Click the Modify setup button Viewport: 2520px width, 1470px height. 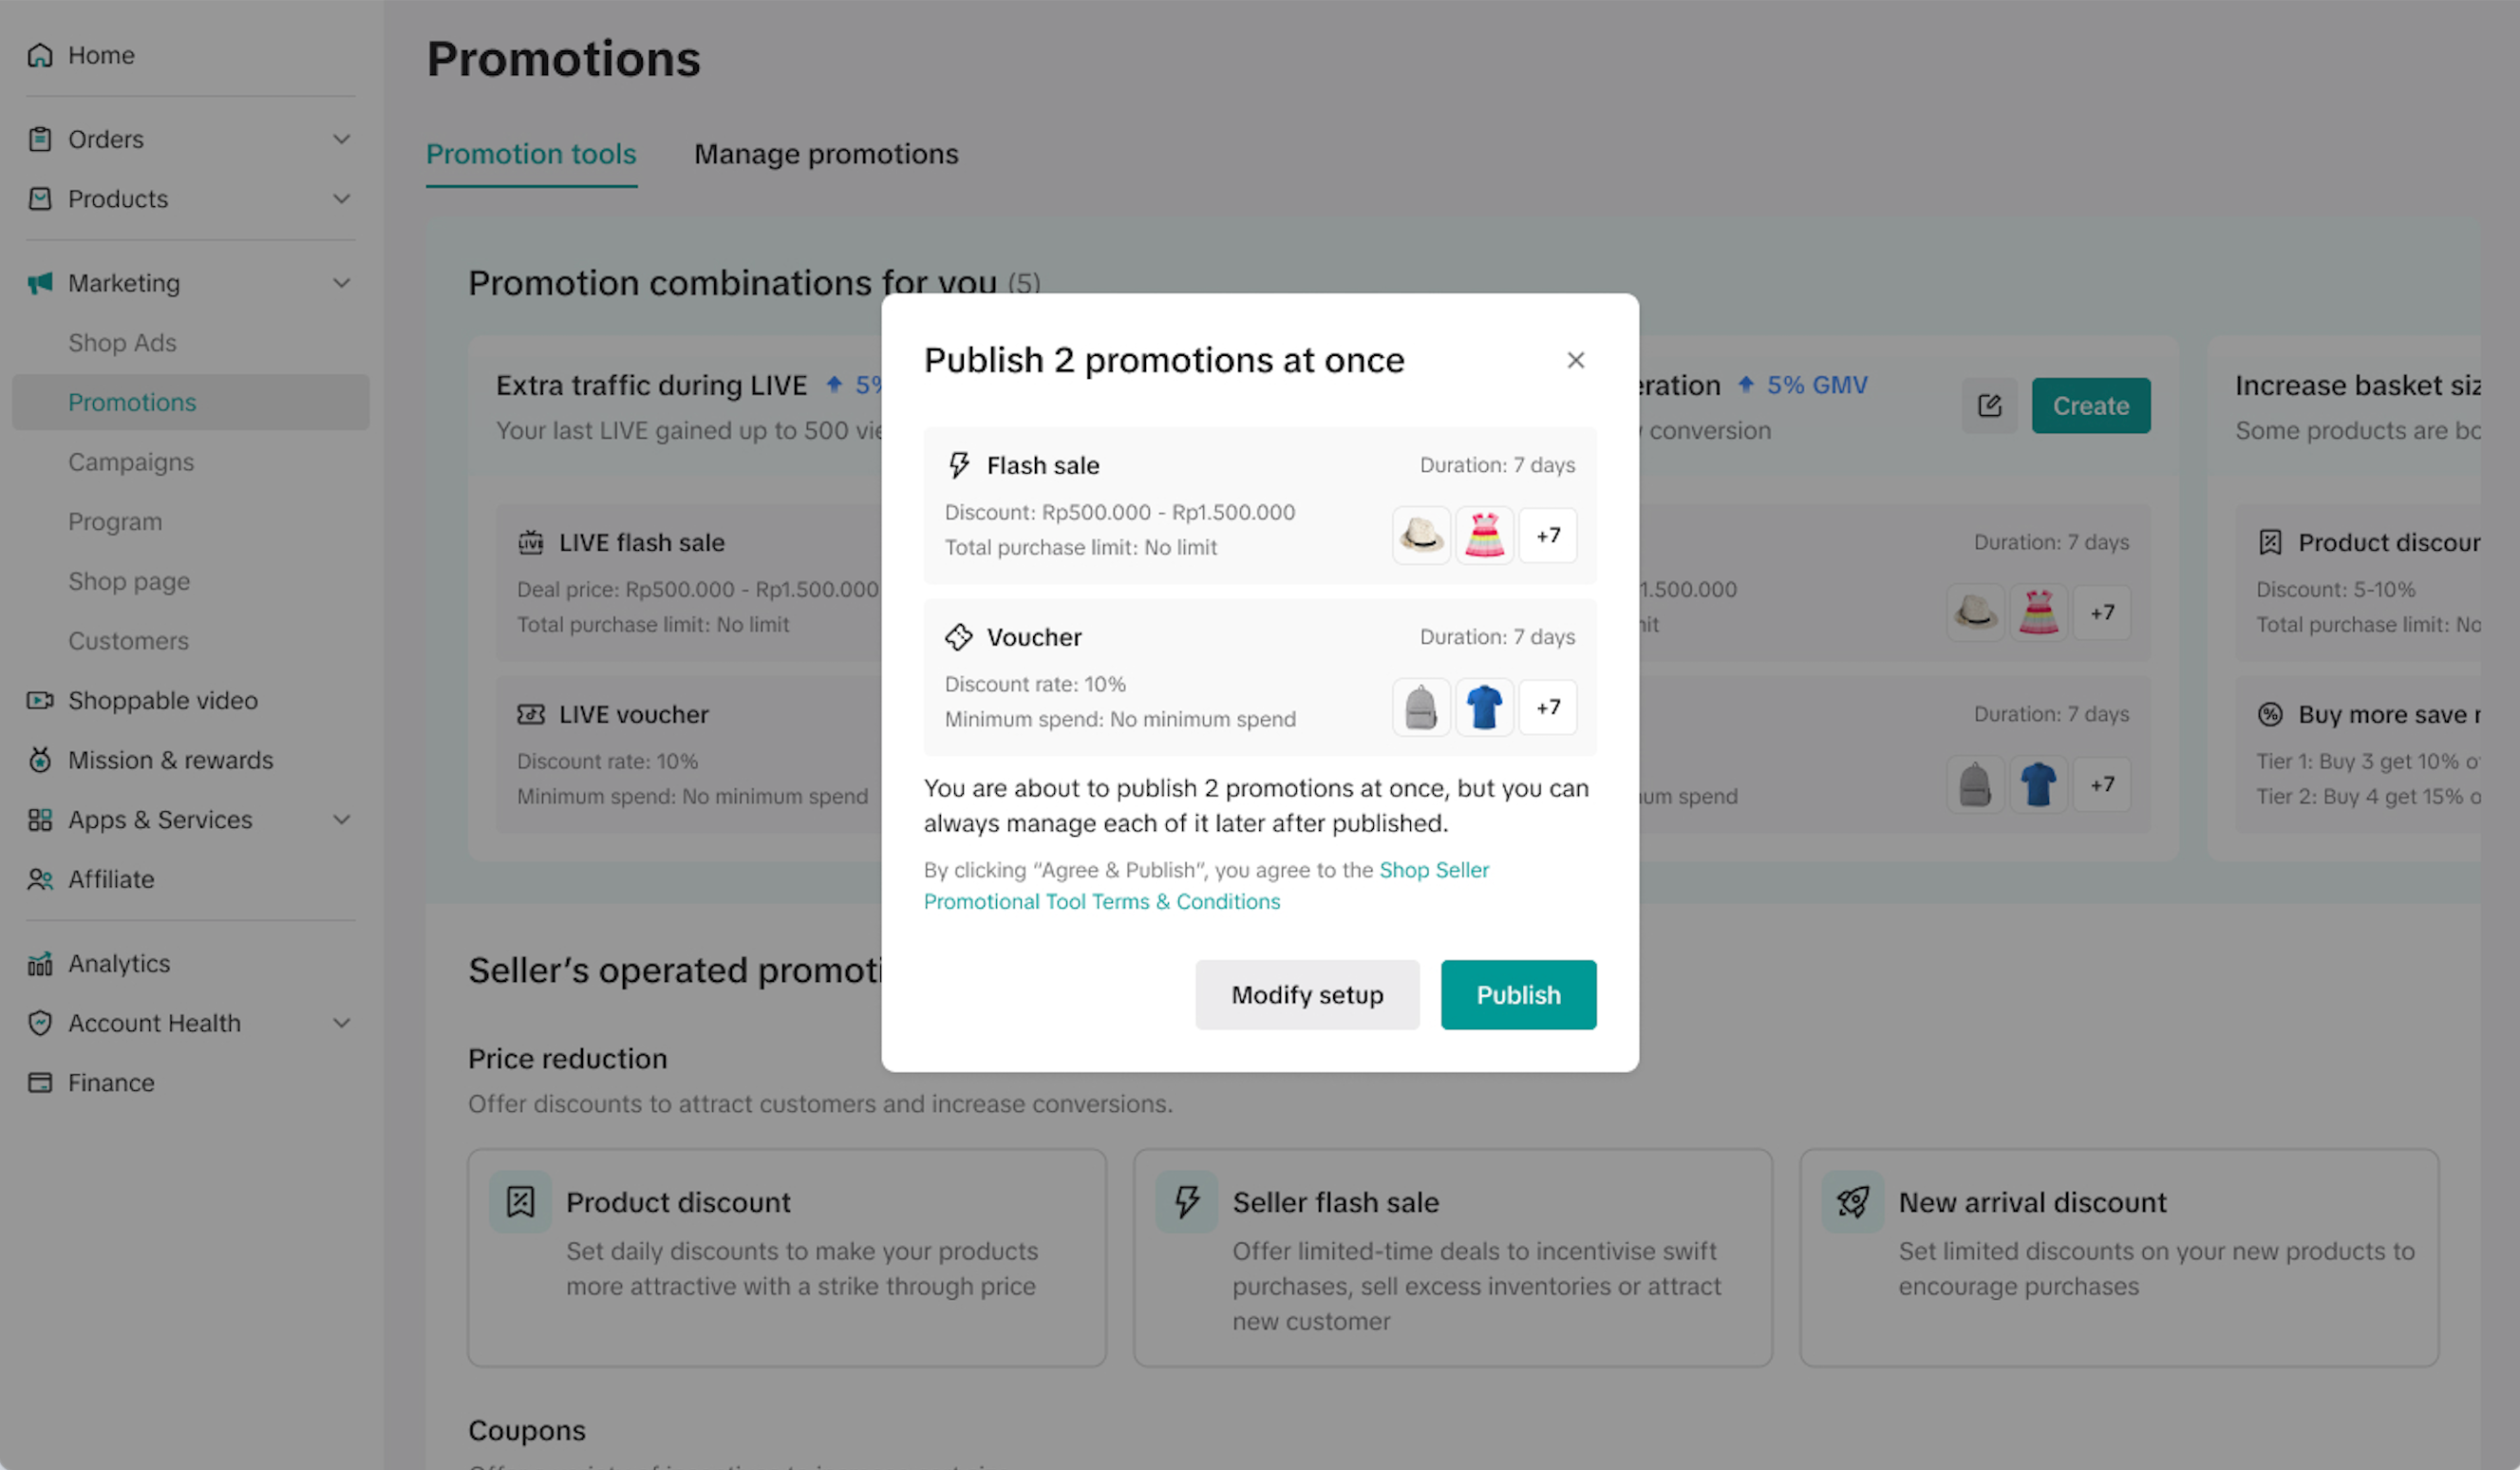[x=1306, y=994]
